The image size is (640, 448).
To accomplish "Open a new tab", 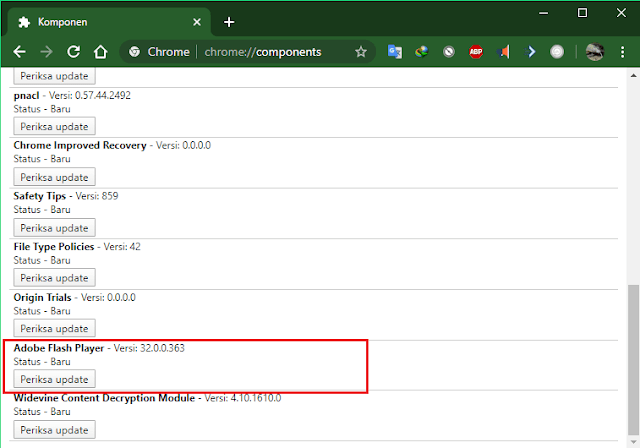I will tap(229, 22).
